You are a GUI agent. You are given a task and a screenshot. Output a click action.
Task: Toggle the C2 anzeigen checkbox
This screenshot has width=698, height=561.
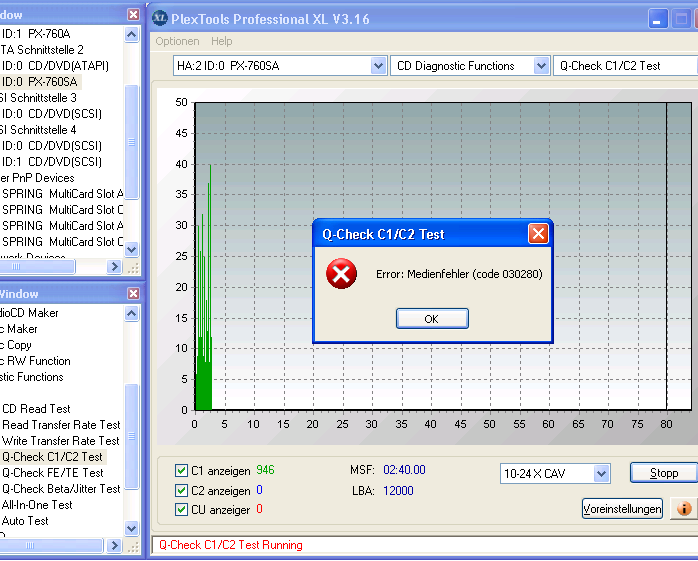coord(181,490)
